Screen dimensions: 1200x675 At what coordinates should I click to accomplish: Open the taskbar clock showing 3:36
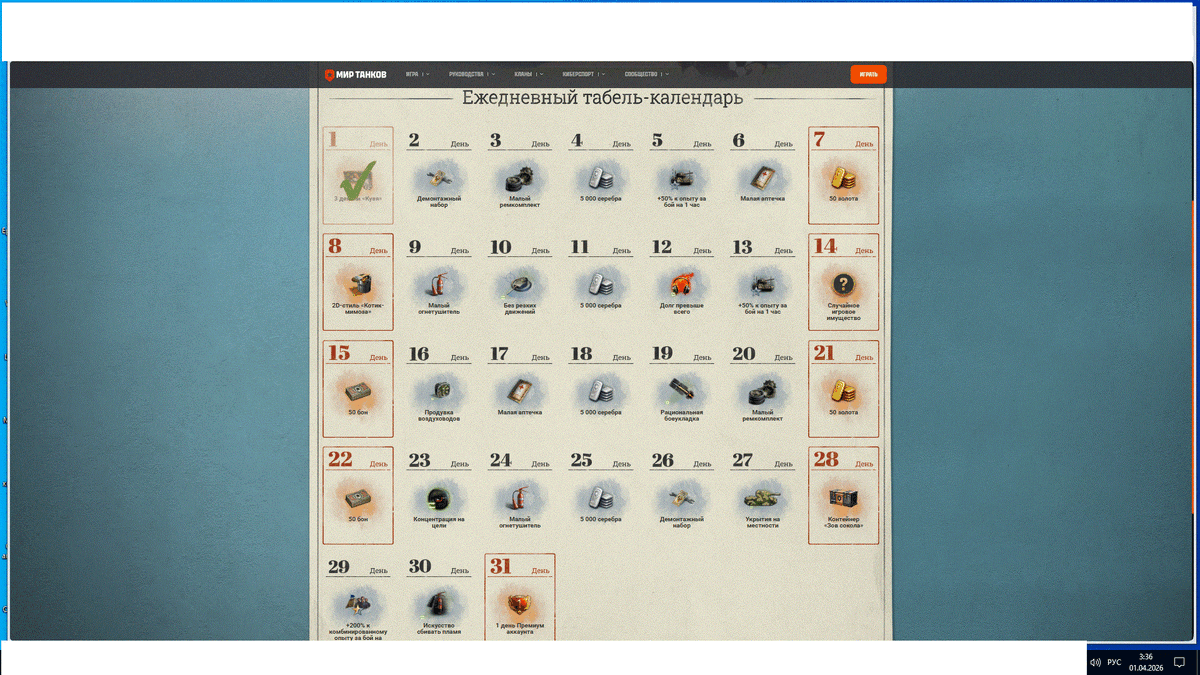1145,662
